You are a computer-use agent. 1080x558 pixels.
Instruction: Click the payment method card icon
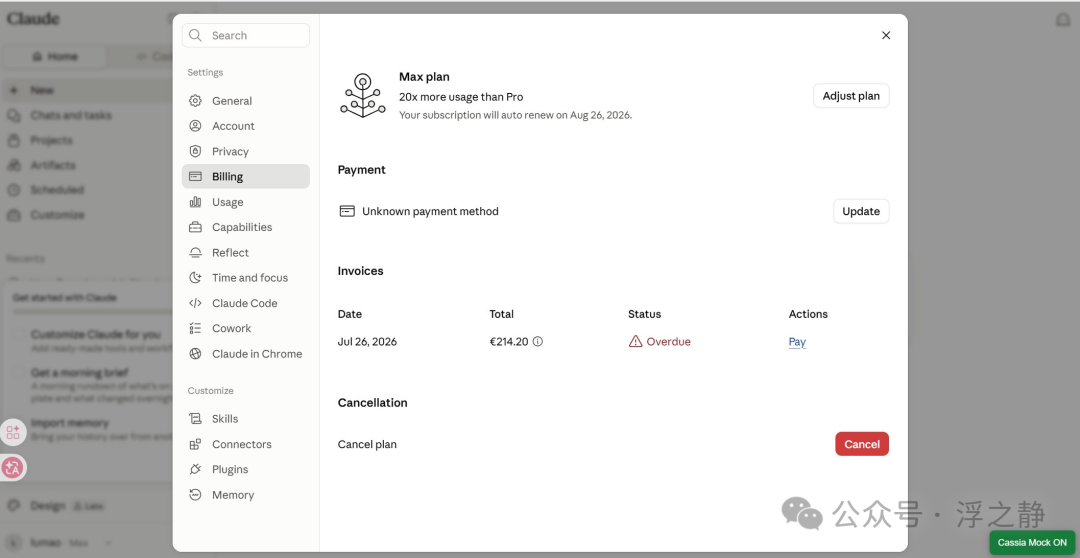point(347,211)
